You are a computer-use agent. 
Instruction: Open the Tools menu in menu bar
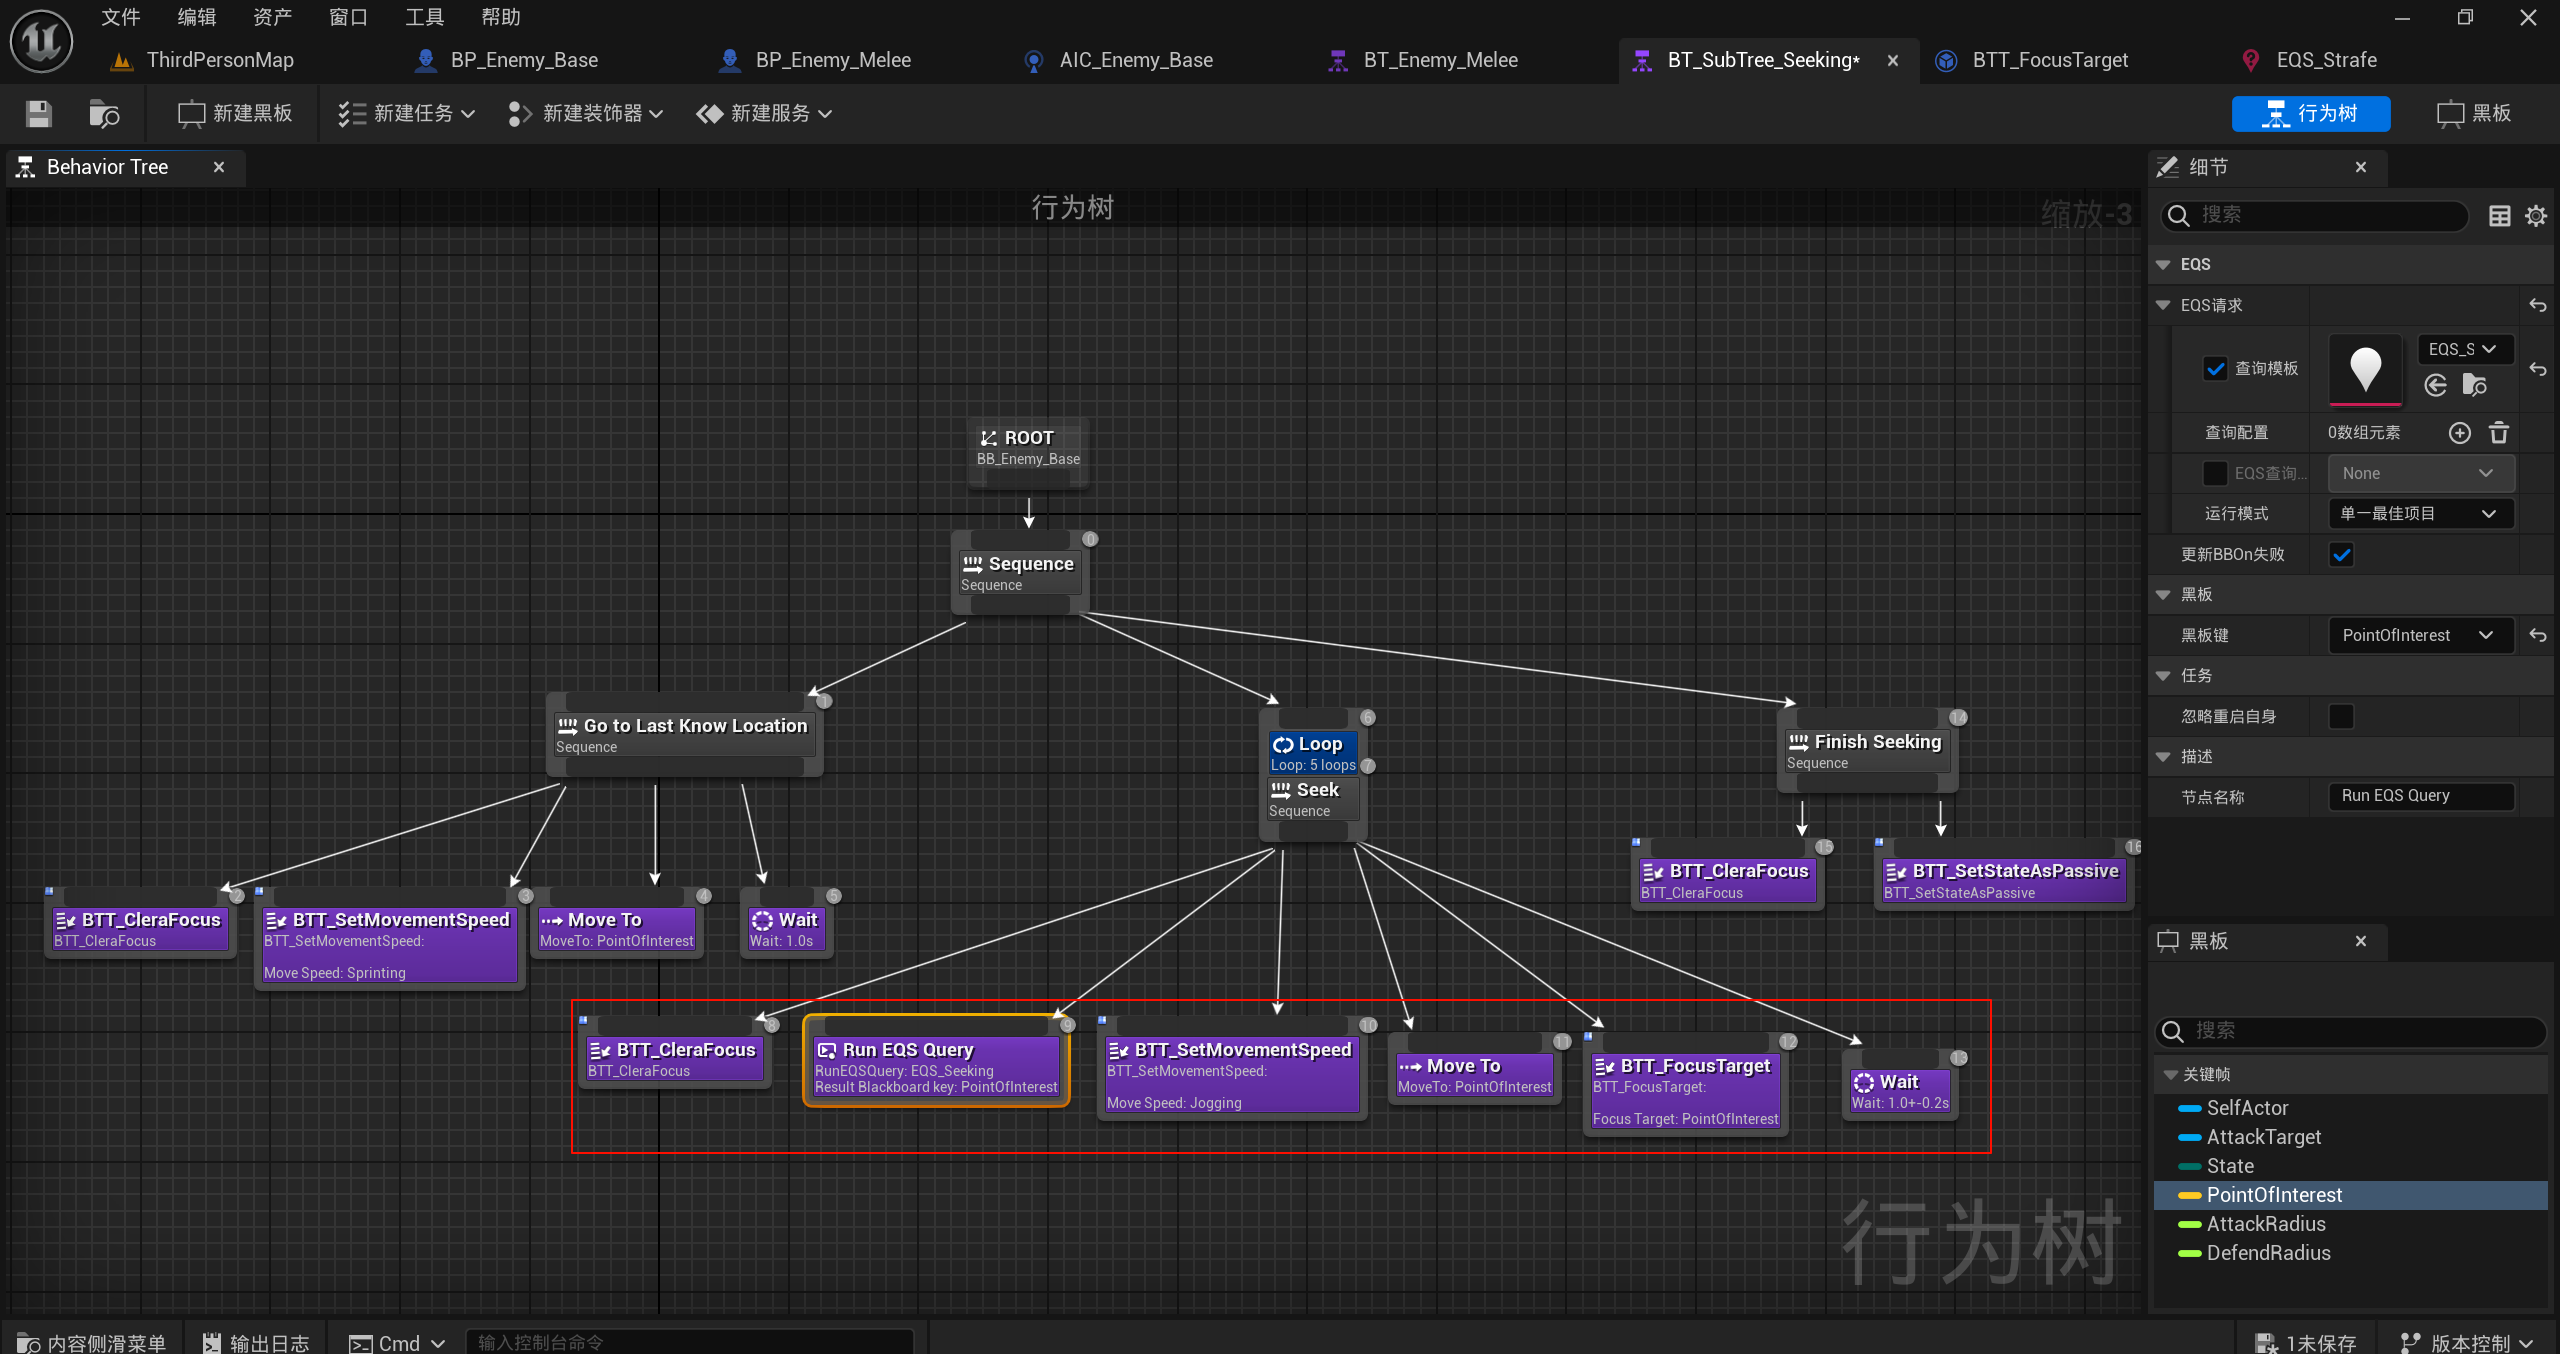coord(424,17)
